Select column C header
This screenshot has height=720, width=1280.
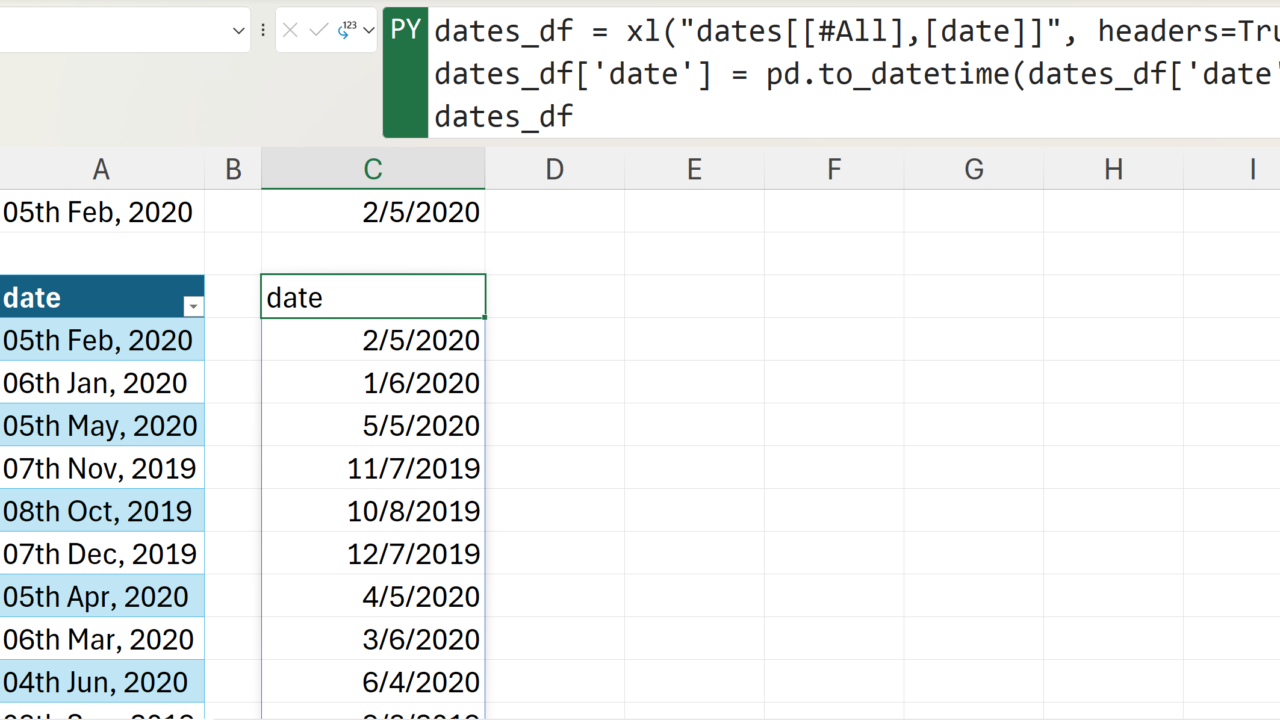(373, 170)
